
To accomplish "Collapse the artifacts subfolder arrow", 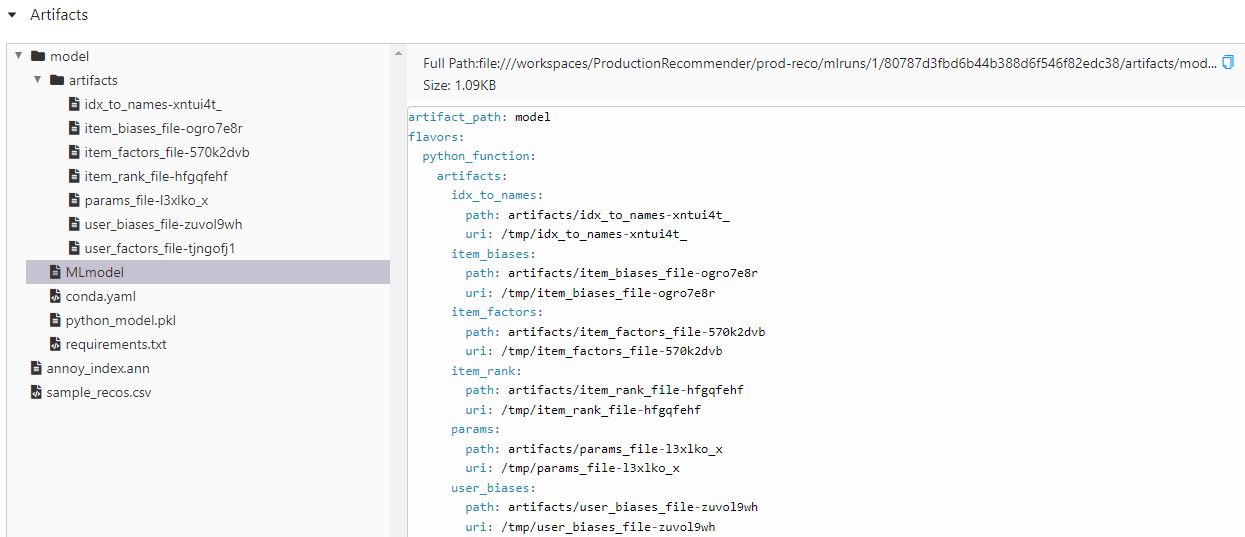I will pyautogui.click(x=37, y=80).
